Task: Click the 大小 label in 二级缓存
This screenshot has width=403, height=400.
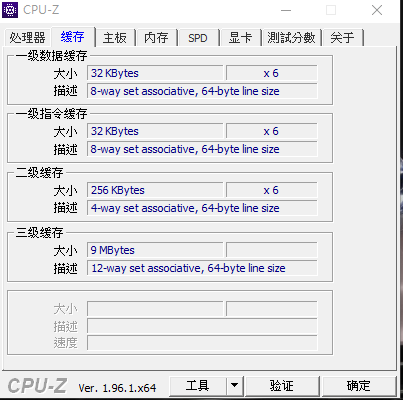Action: click(65, 191)
